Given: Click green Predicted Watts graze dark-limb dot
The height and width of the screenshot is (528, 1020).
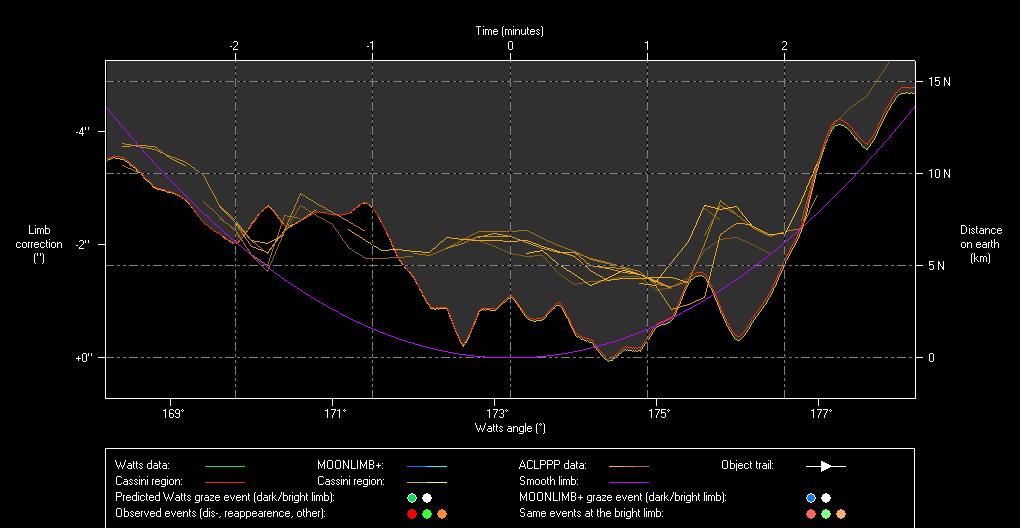Looking at the screenshot, I should (412, 497).
